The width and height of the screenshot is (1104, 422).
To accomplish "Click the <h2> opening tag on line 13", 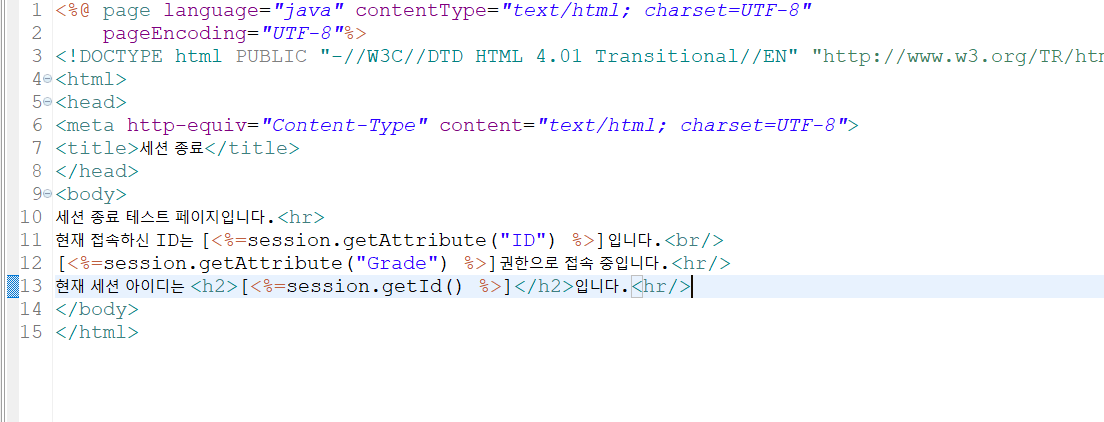I will click(215, 287).
